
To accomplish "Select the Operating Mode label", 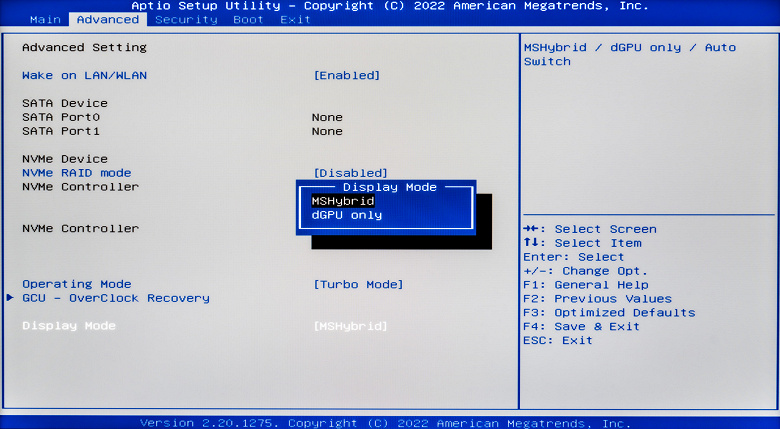I will 77,285.
